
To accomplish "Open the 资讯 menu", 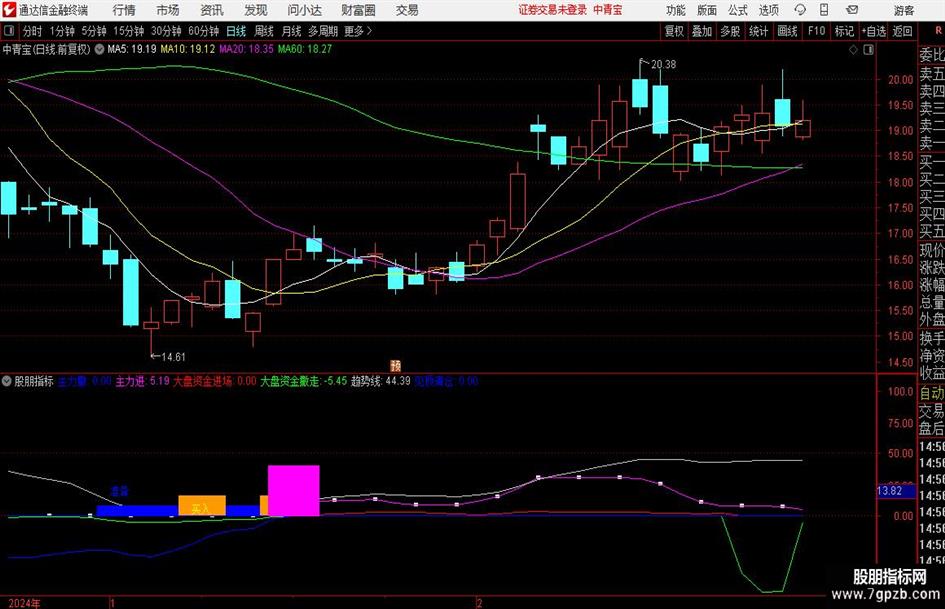I will (x=212, y=10).
